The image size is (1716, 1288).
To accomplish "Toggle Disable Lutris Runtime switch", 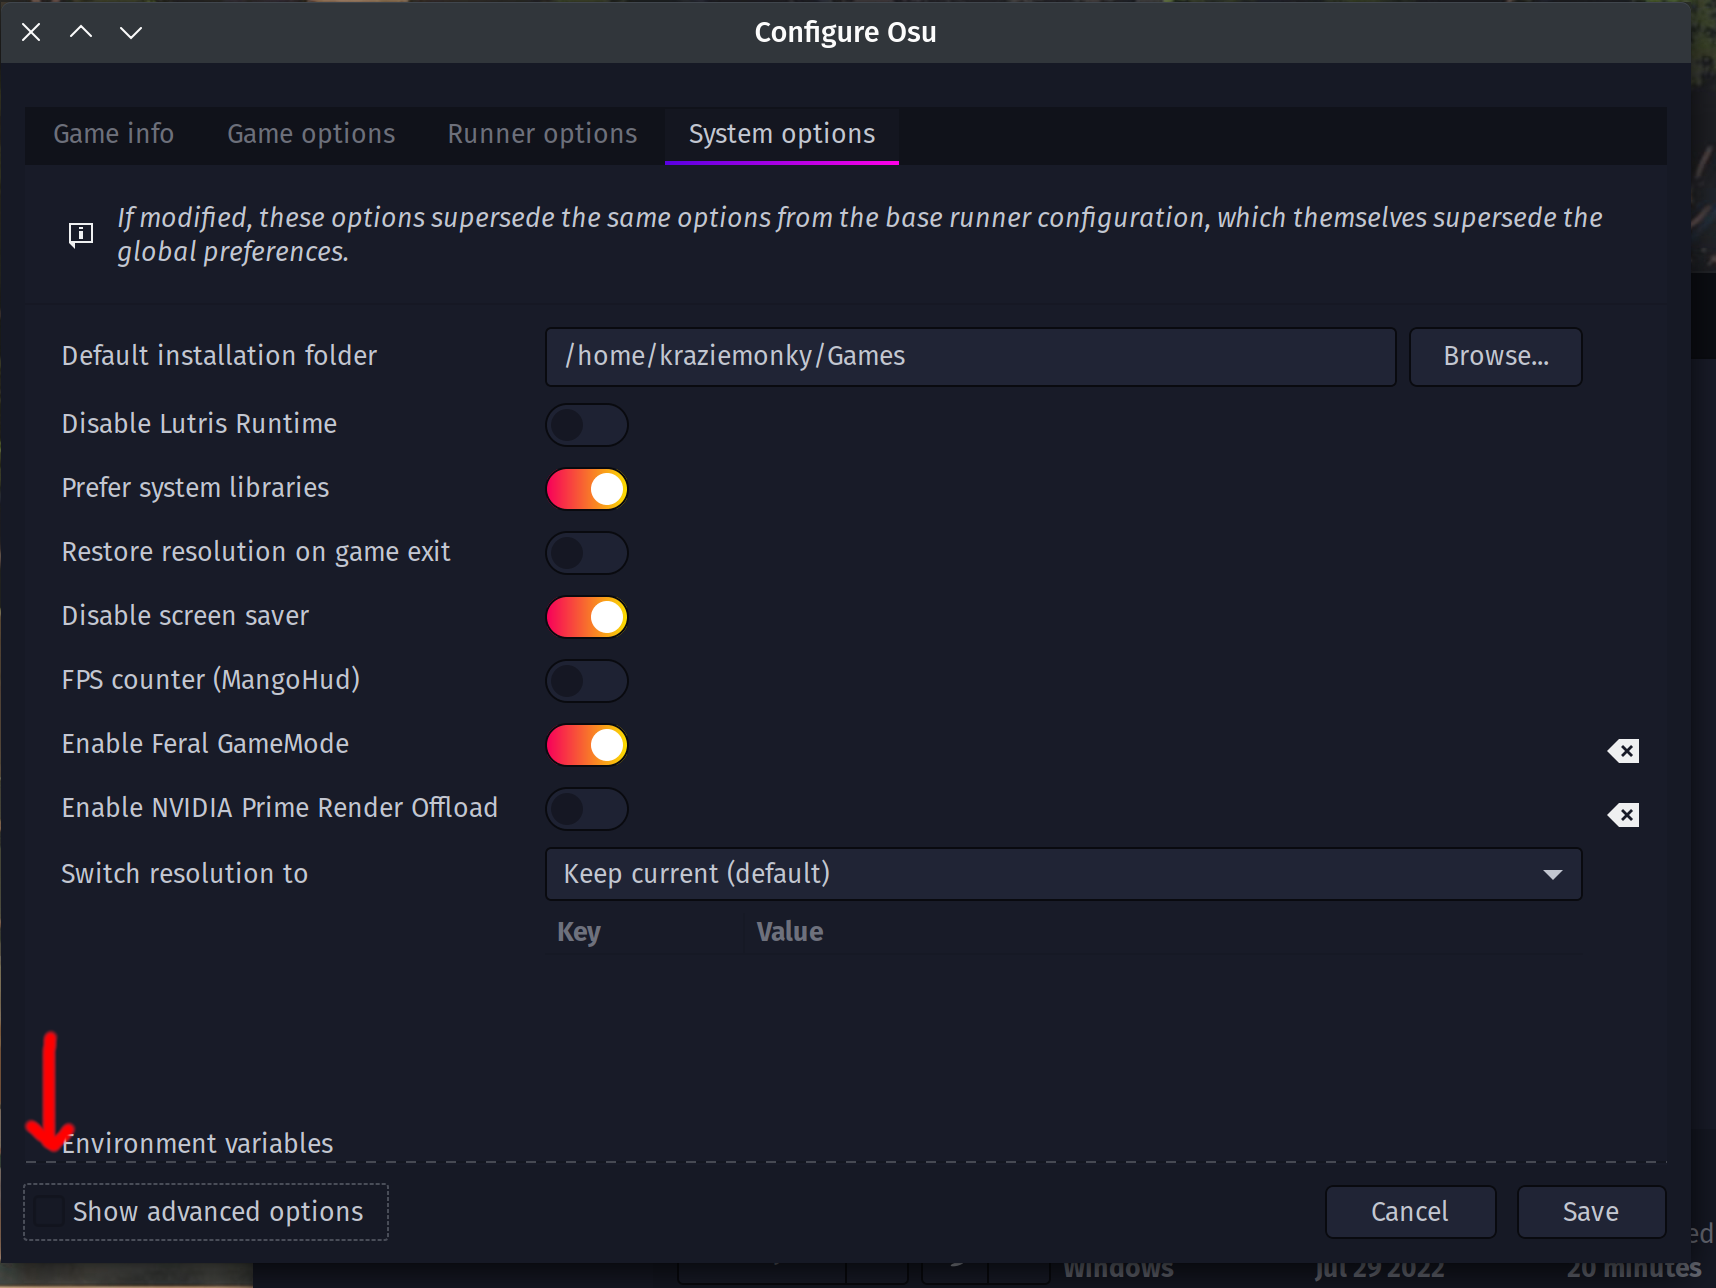I will click(587, 425).
